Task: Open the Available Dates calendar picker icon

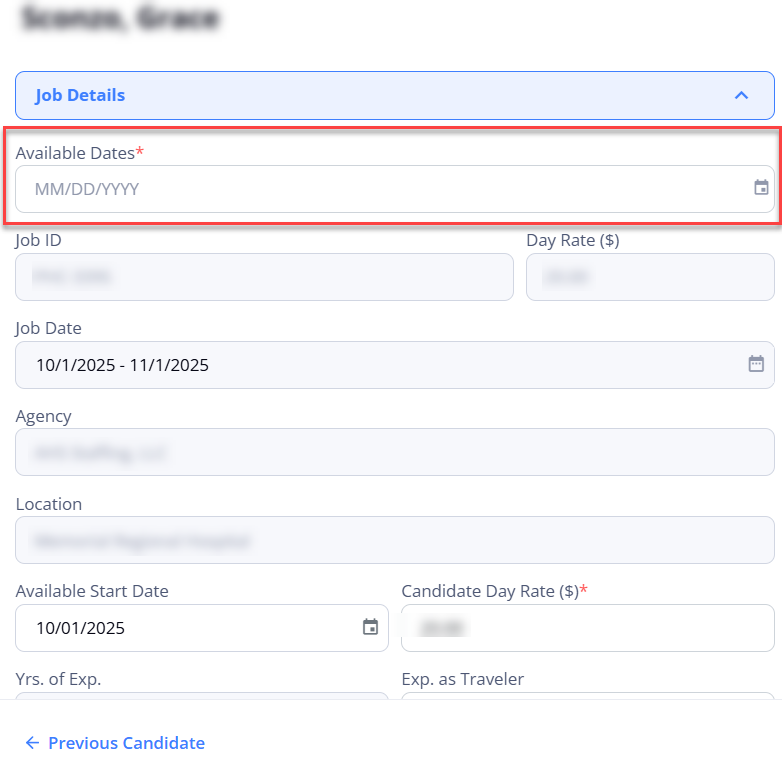Action: pyautogui.click(x=761, y=188)
